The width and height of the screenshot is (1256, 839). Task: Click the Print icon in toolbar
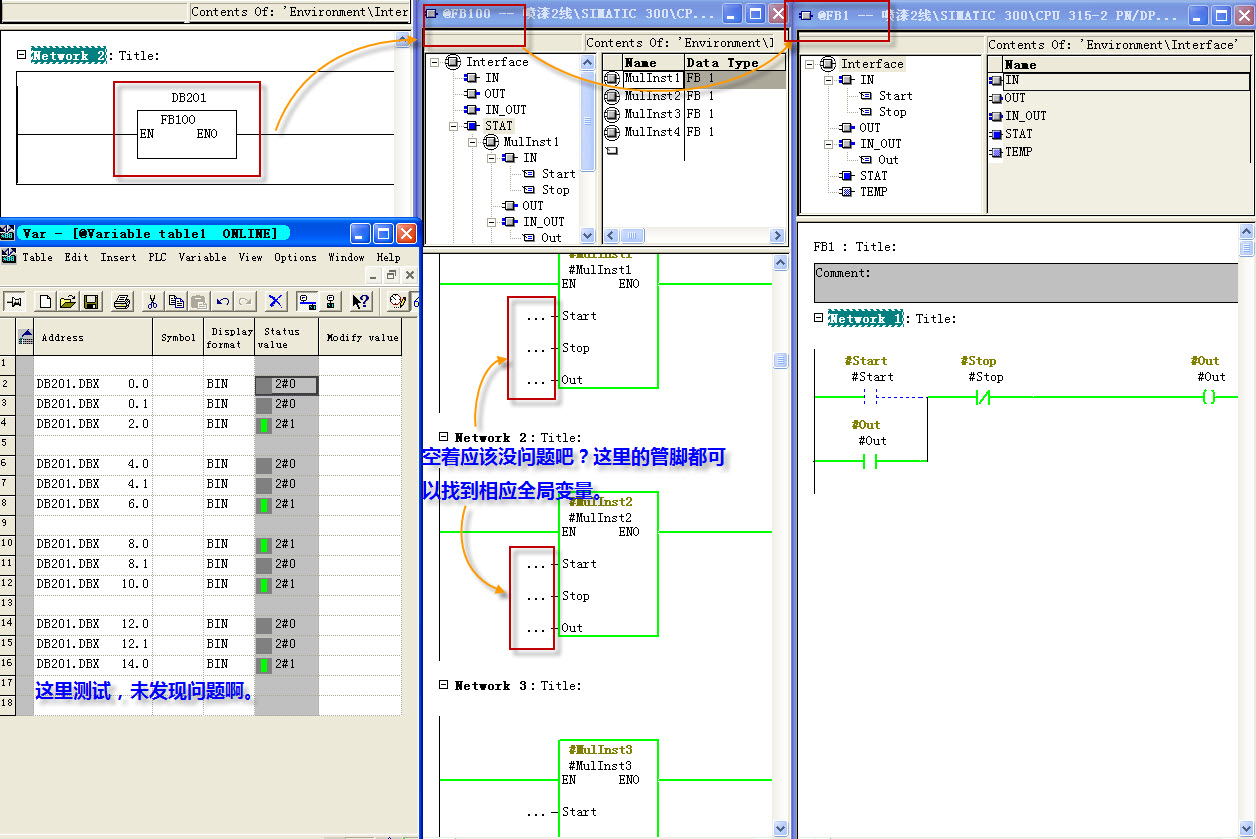coord(122,301)
